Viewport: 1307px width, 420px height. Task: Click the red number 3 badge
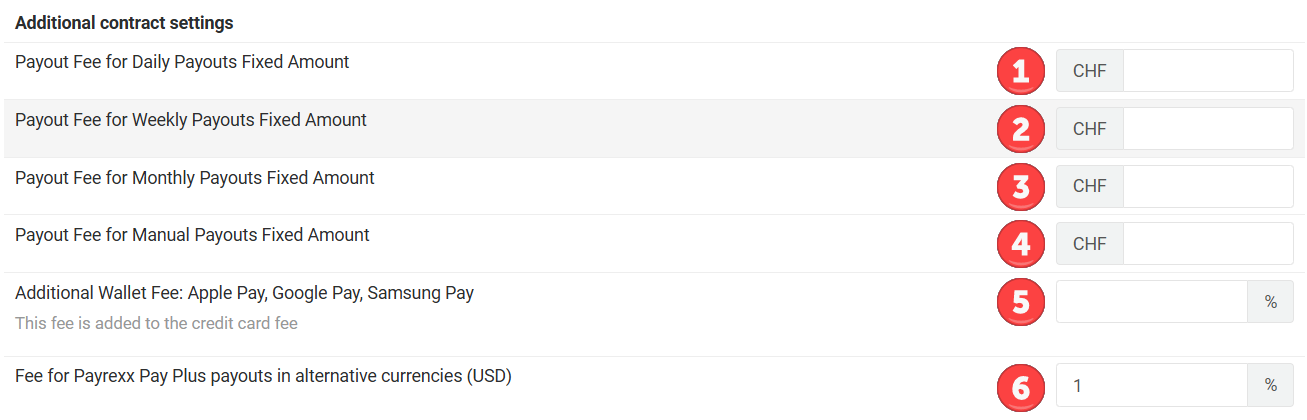pyautogui.click(x=1021, y=186)
